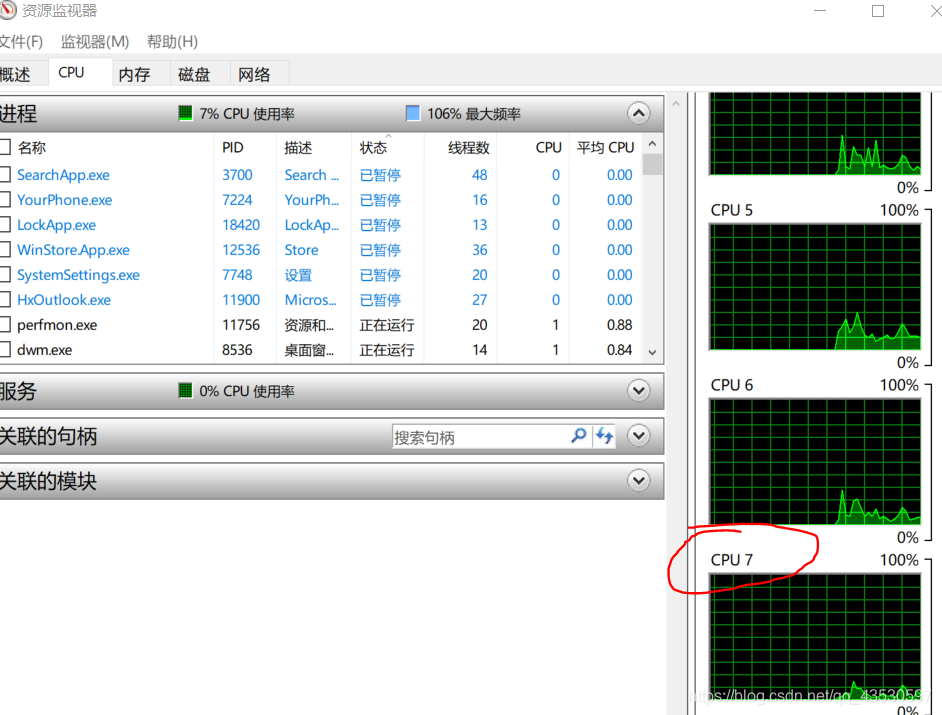Select YourPhone.exe process name
The height and width of the screenshot is (715, 942).
pyautogui.click(x=64, y=199)
